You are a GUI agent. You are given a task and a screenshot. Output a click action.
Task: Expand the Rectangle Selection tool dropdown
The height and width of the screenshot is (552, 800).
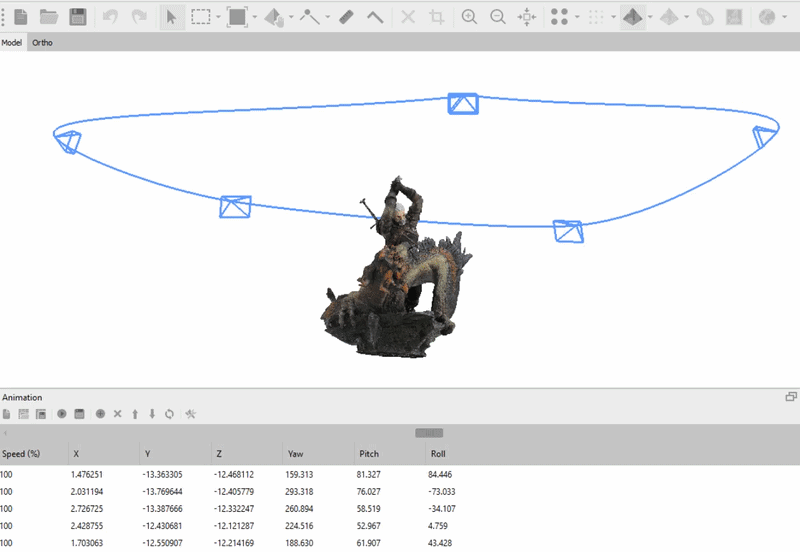(x=218, y=17)
